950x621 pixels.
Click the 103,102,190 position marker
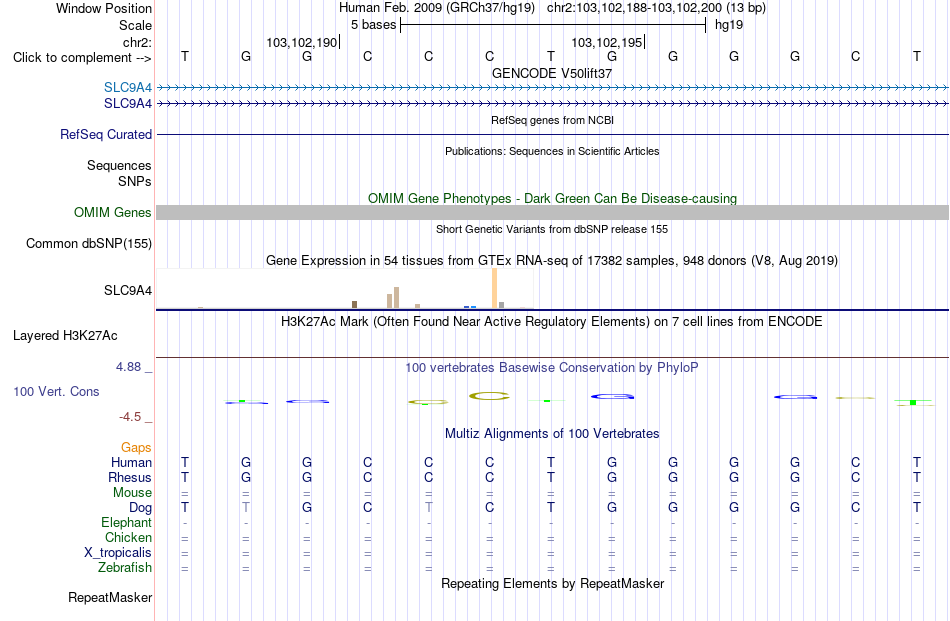tap(301, 42)
